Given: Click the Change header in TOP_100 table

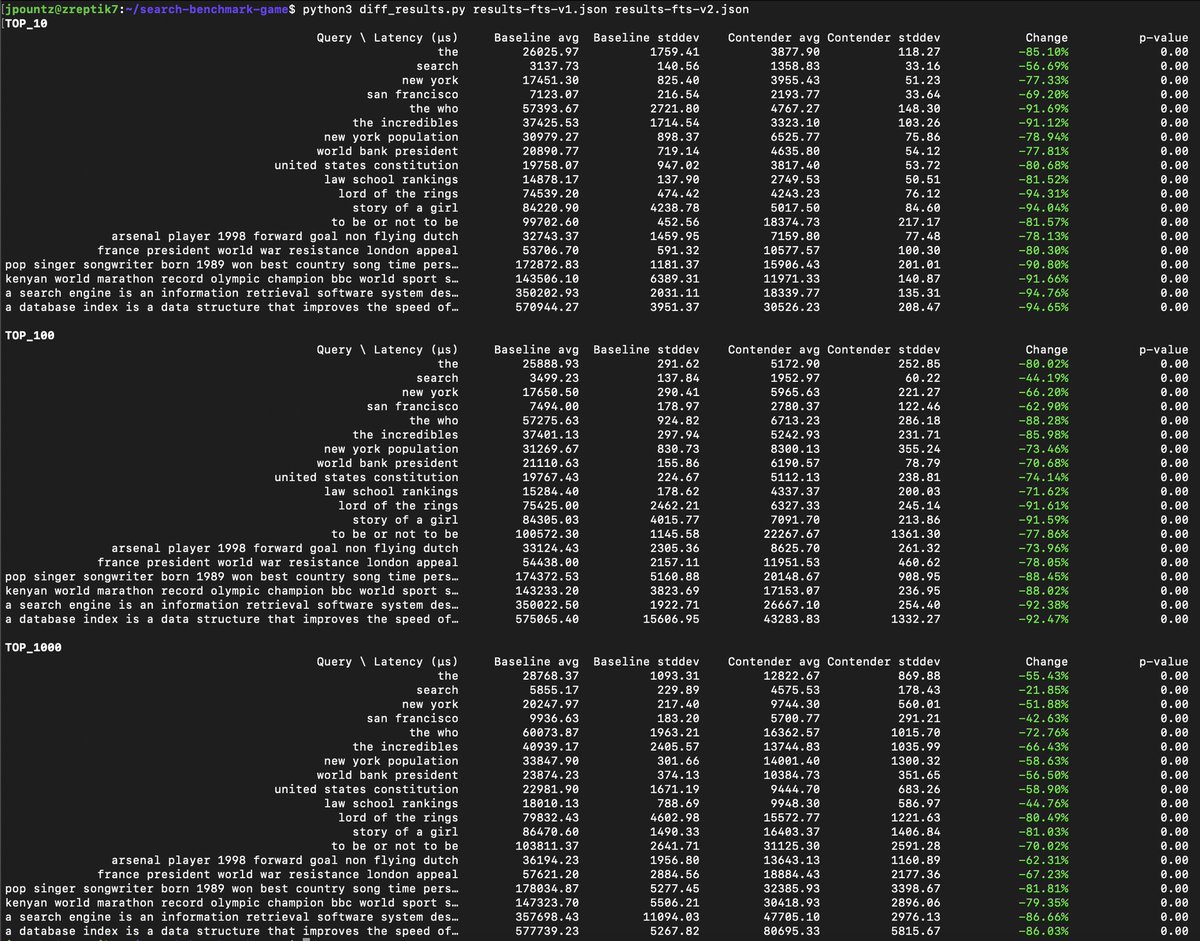Looking at the screenshot, I should [x=1047, y=350].
